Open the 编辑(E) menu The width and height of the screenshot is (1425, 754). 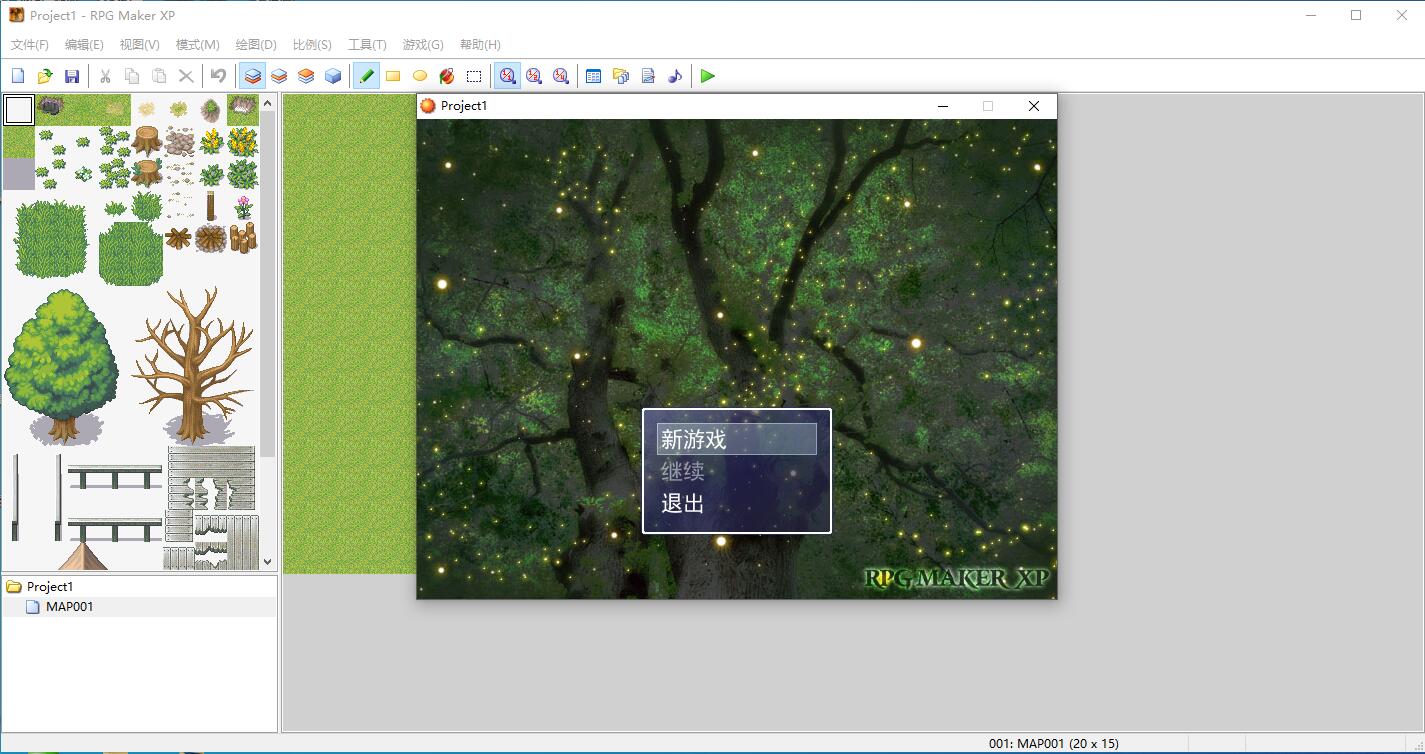click(x=84, y=45)
